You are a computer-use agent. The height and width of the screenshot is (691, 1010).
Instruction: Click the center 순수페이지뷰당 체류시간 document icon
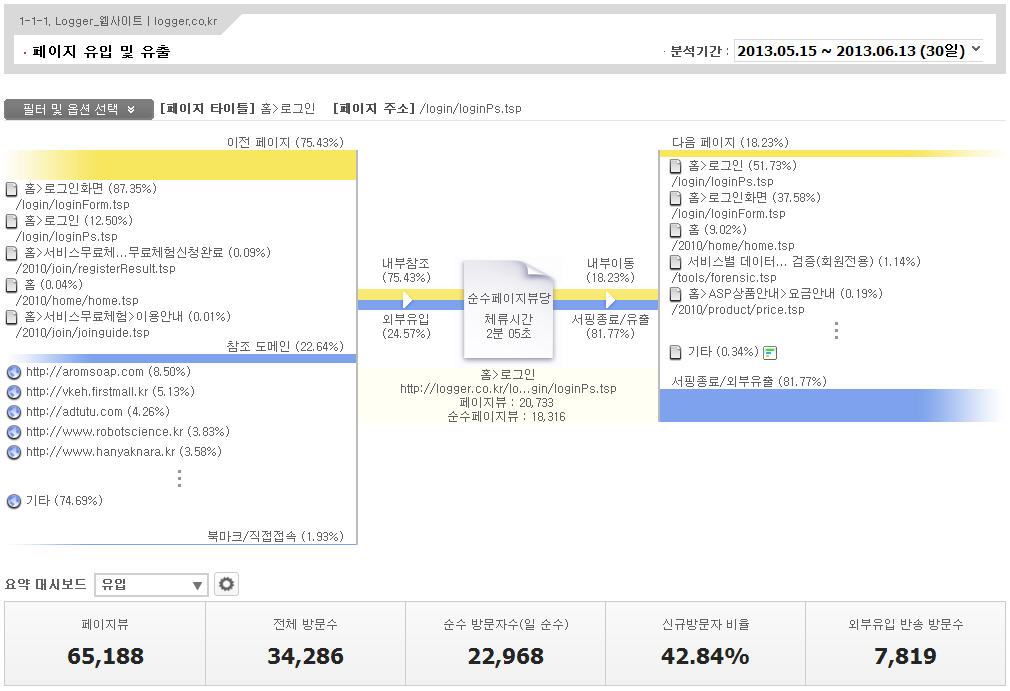509,310
